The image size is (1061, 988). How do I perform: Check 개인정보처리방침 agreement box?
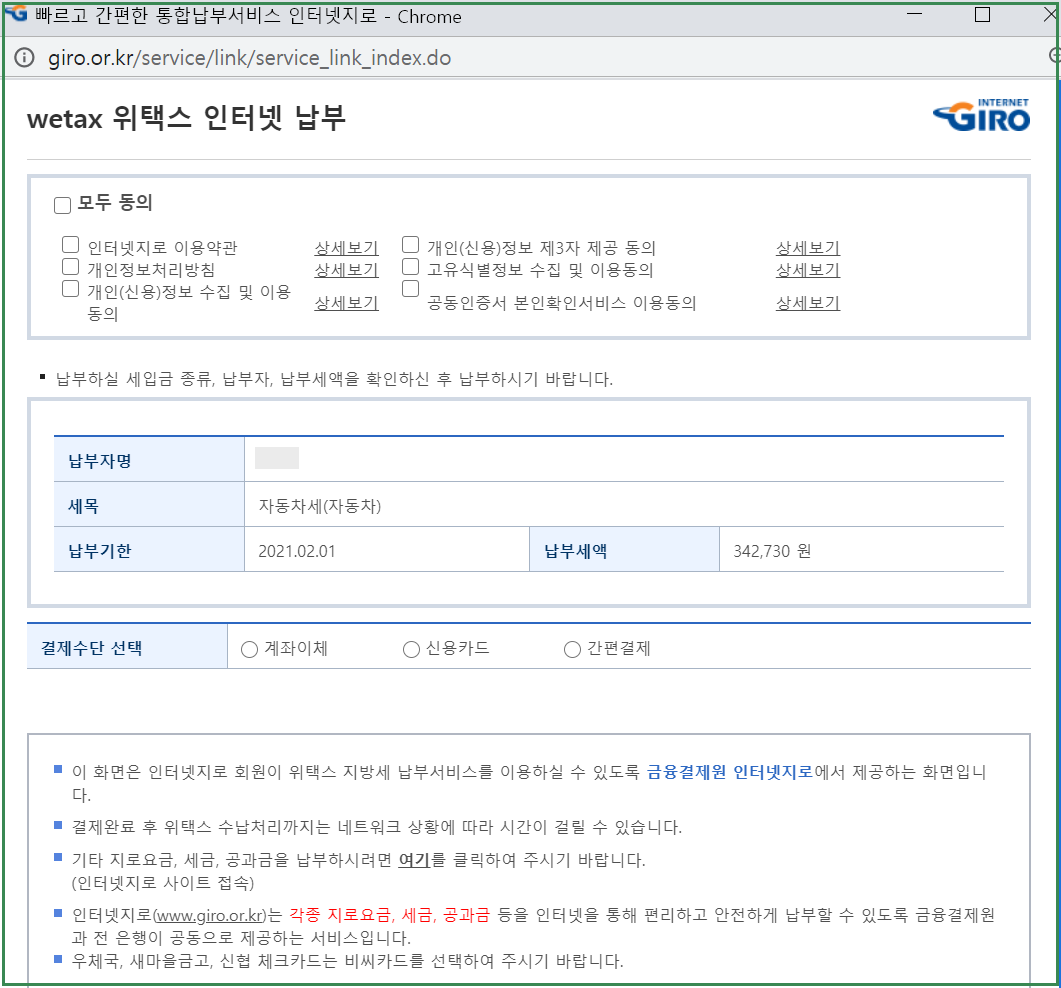pyautogui.click(x=70, y=267)
